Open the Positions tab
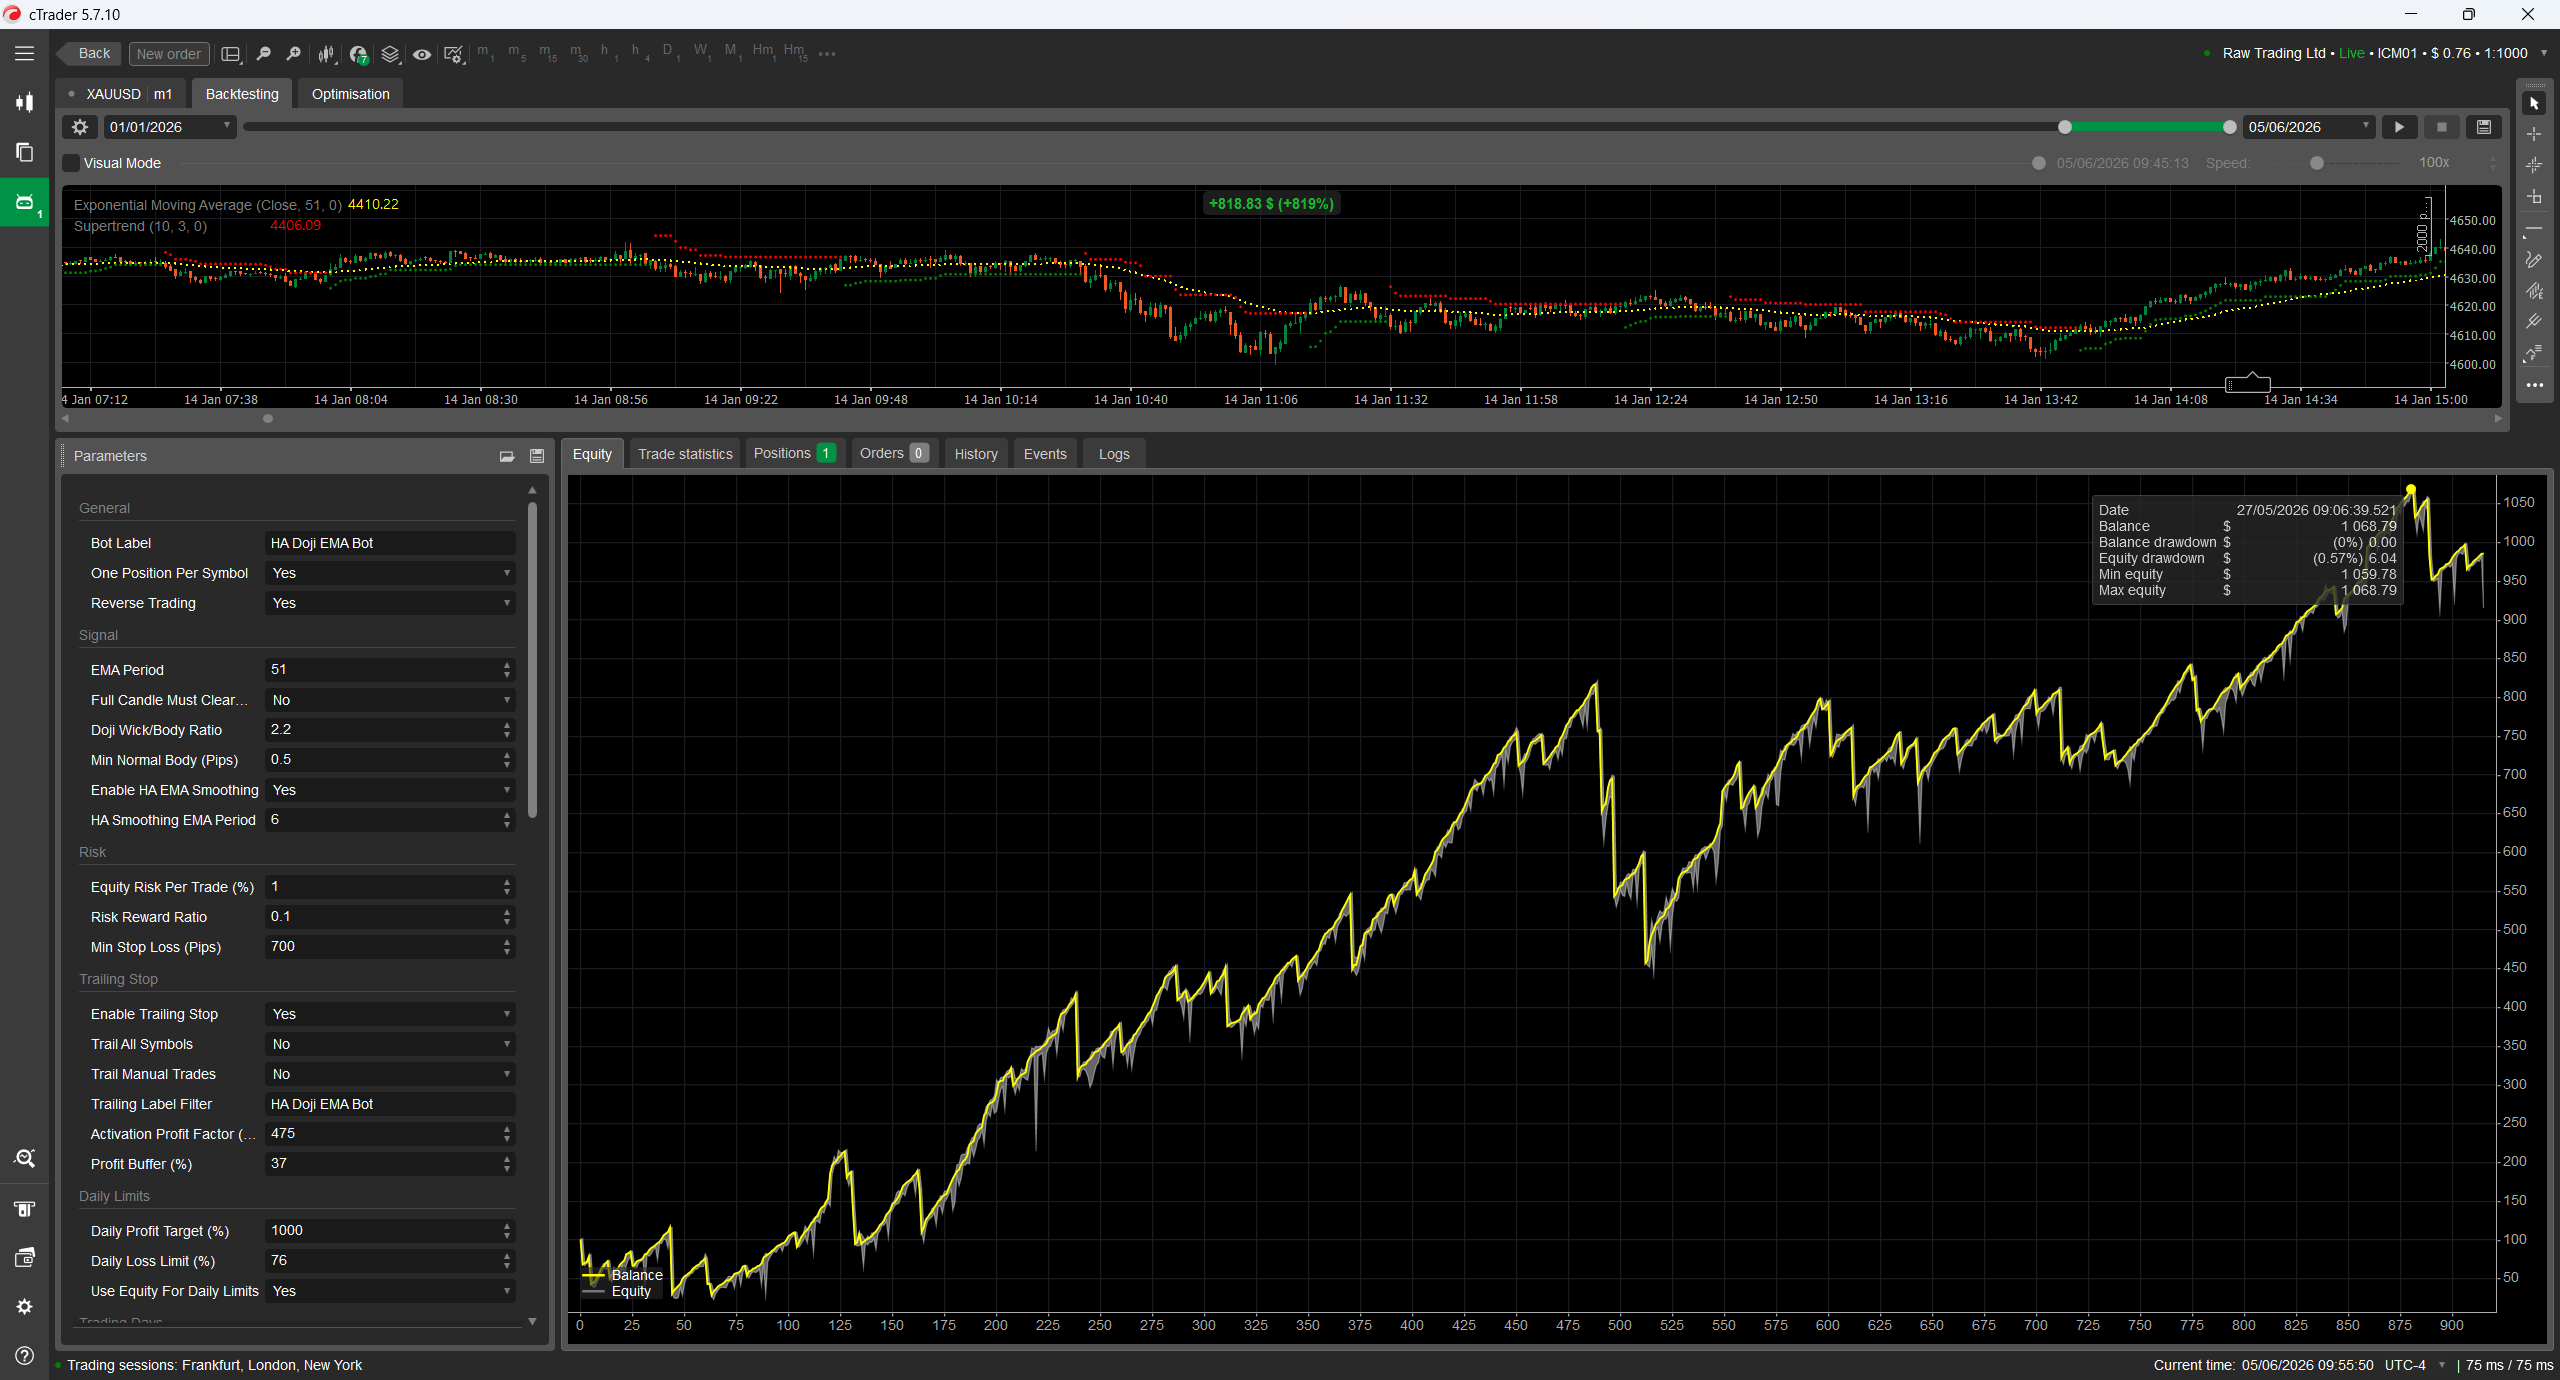 point(794,454)
